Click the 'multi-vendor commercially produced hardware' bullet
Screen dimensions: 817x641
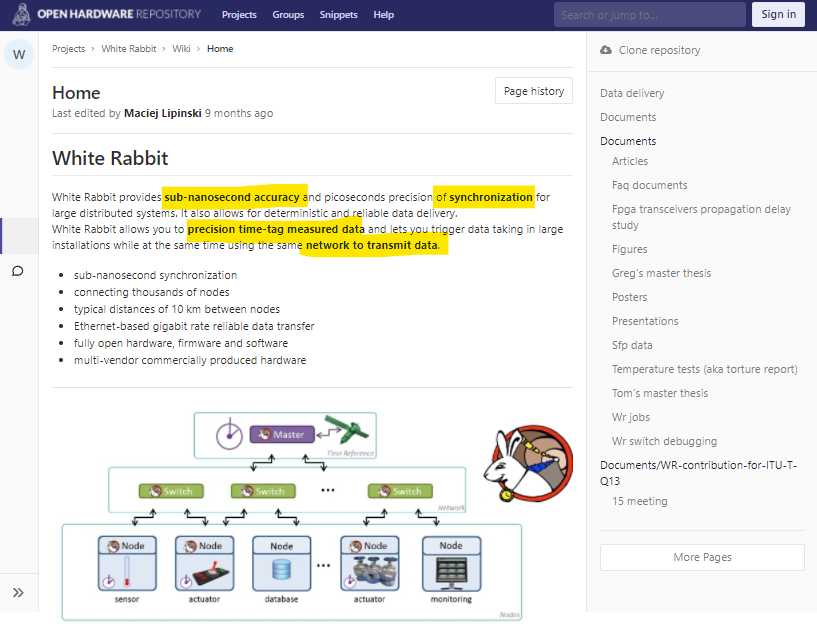[190, 360]
